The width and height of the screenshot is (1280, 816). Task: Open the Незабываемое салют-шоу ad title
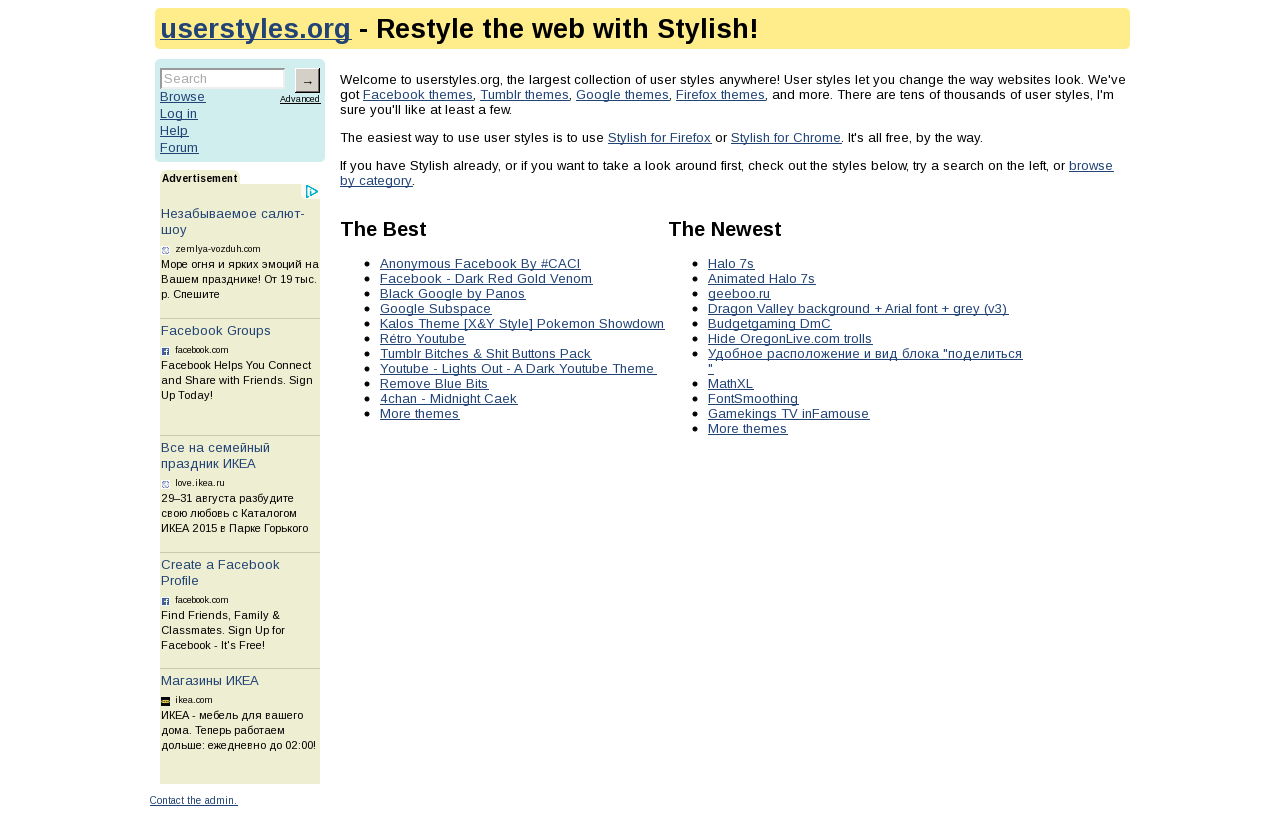pyautogui.click(x=233, y=221)
